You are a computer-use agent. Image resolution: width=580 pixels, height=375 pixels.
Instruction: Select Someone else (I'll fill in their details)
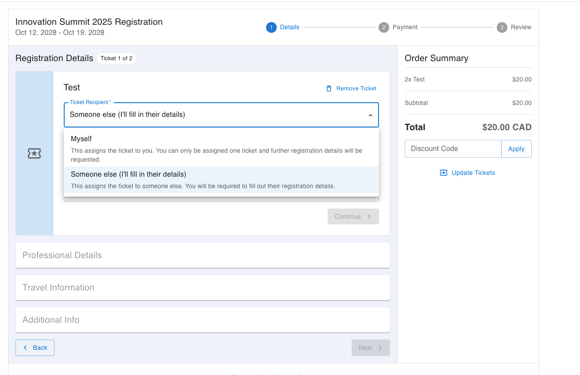(221, 180)
